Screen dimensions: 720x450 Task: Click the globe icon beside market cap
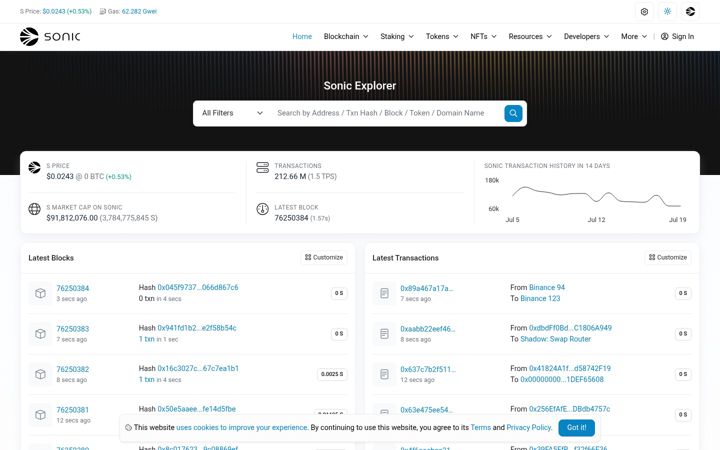[x=34, y=209]
